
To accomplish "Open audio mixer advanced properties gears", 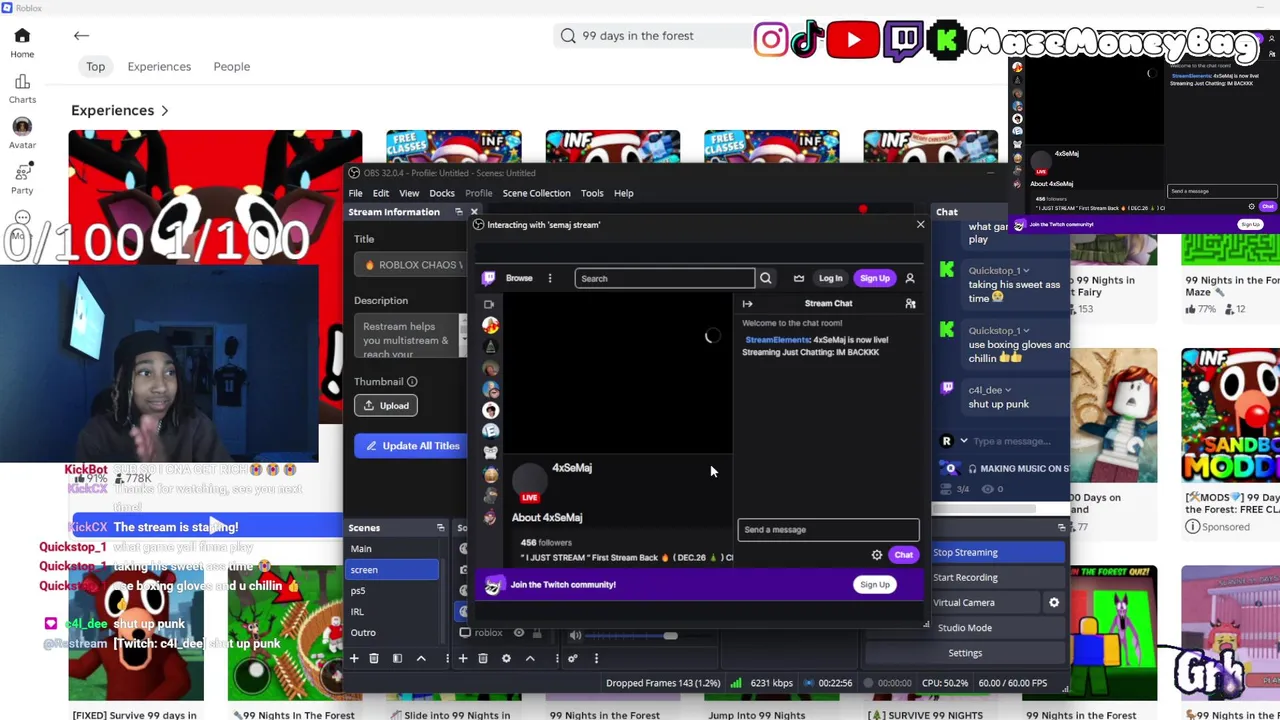I will click(573, 658).
